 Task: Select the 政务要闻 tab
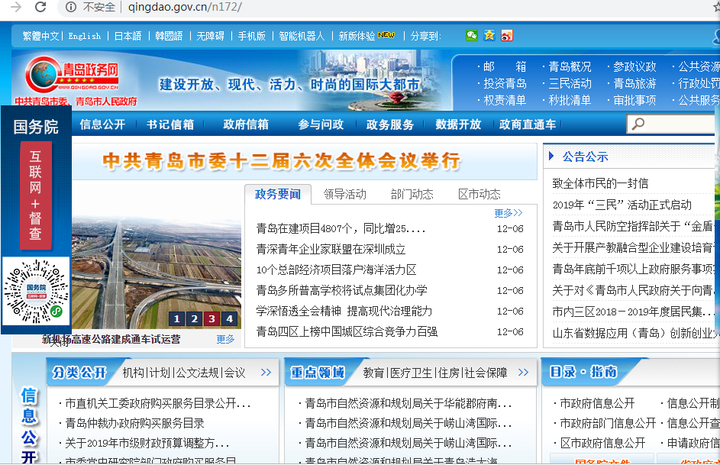[278, 194]
